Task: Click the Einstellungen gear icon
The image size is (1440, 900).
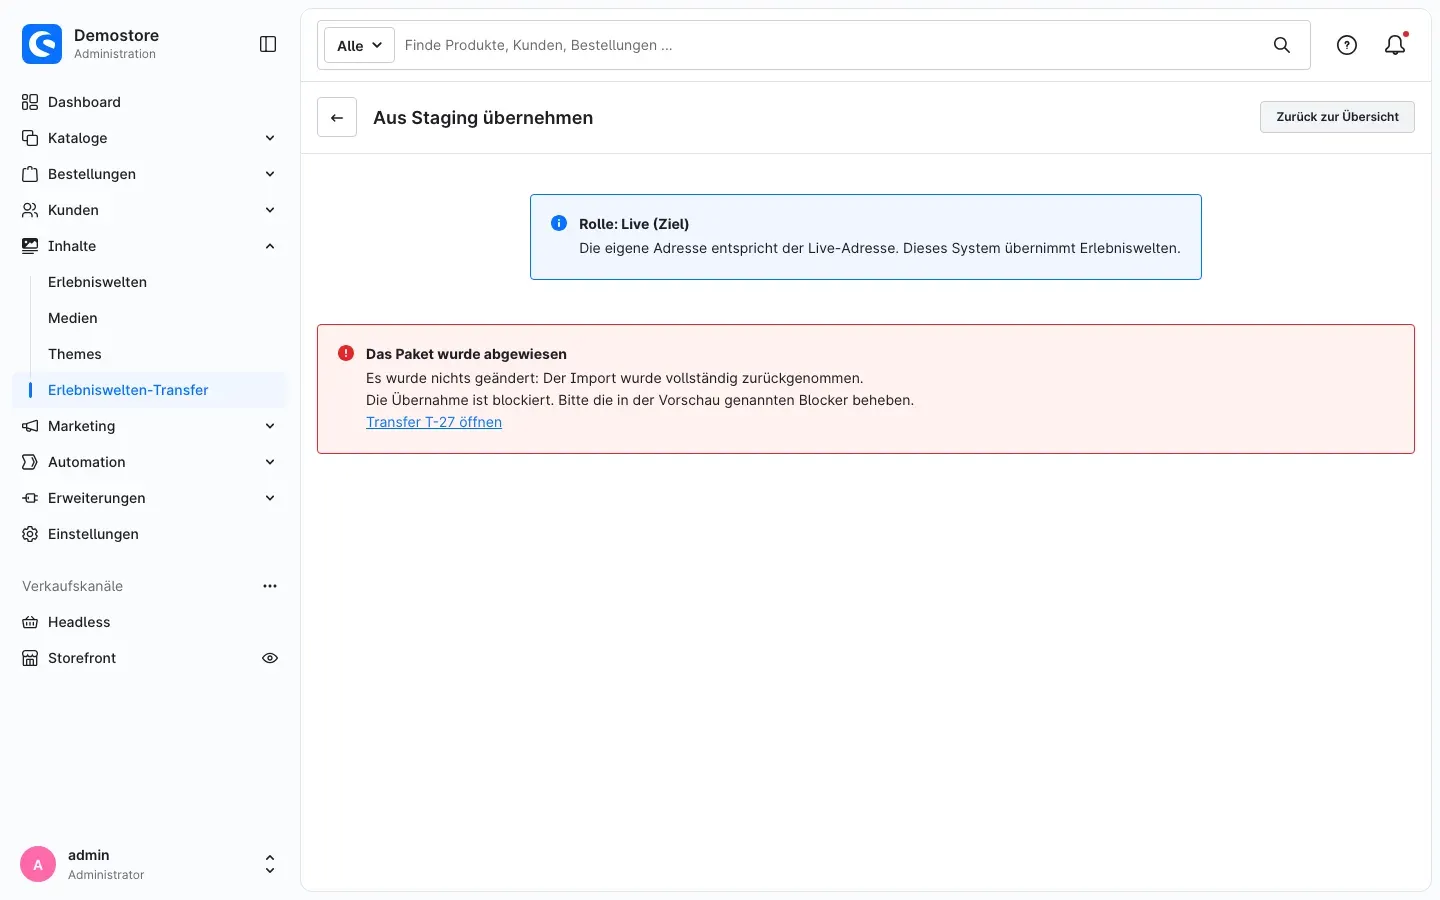Action: pos(30,534)
